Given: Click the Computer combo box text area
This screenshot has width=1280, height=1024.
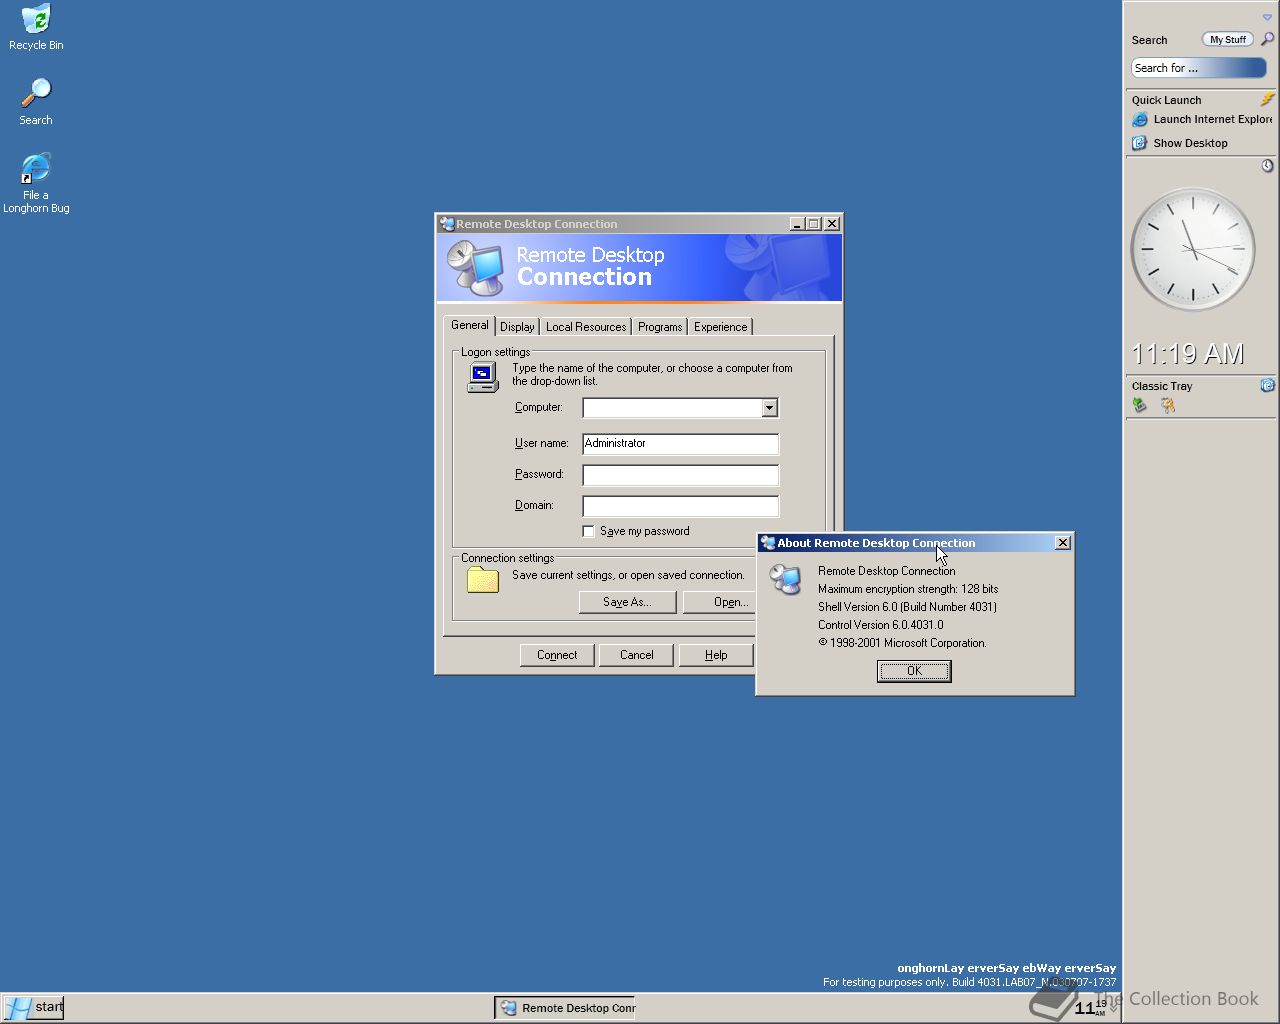Looking at the screenshot, I should 672,408.
